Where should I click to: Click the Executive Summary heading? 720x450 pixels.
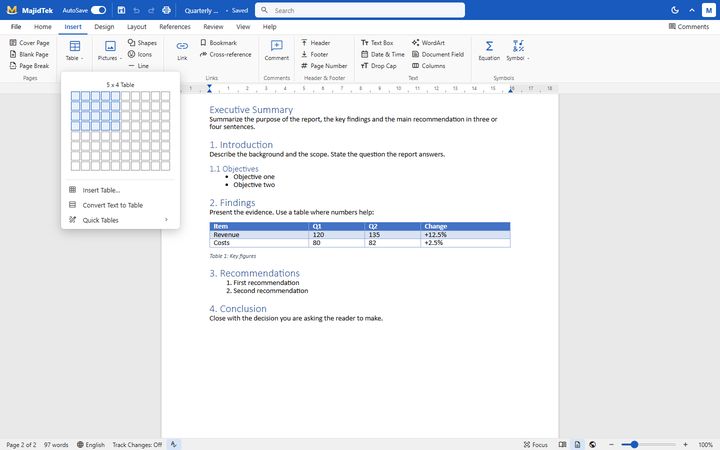[x=251, y=110]
